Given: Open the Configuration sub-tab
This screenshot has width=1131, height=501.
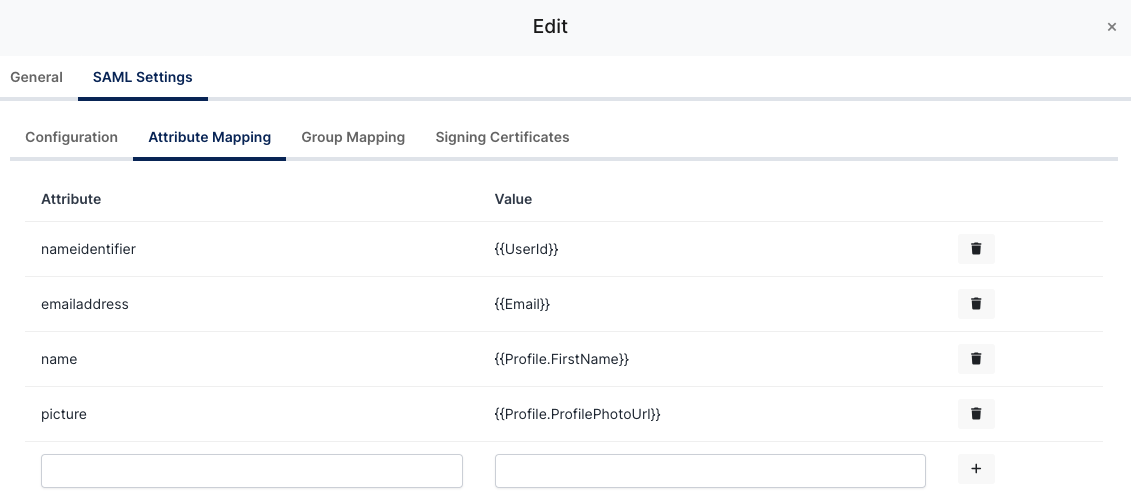Looking at the screenshot, I should point(71,137).
